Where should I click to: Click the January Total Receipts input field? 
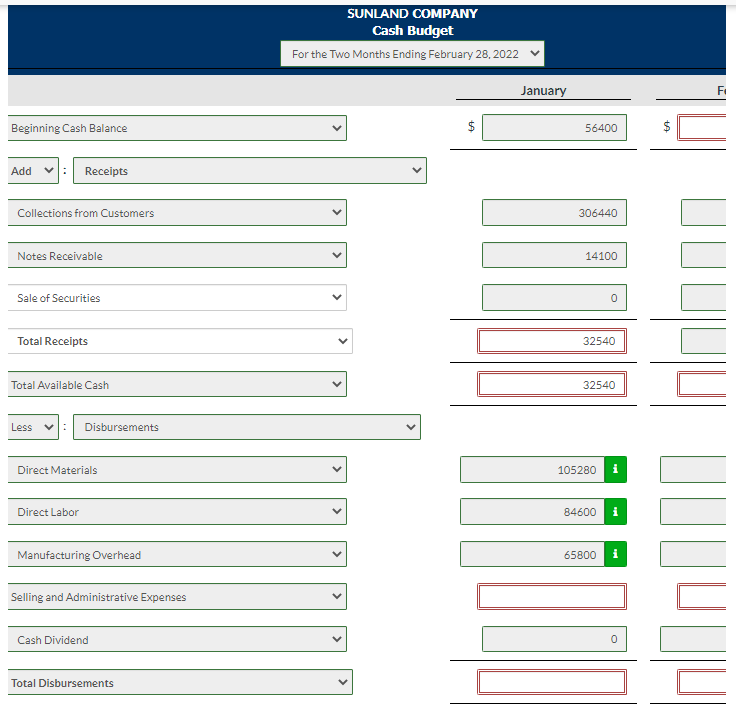point(552,341)
